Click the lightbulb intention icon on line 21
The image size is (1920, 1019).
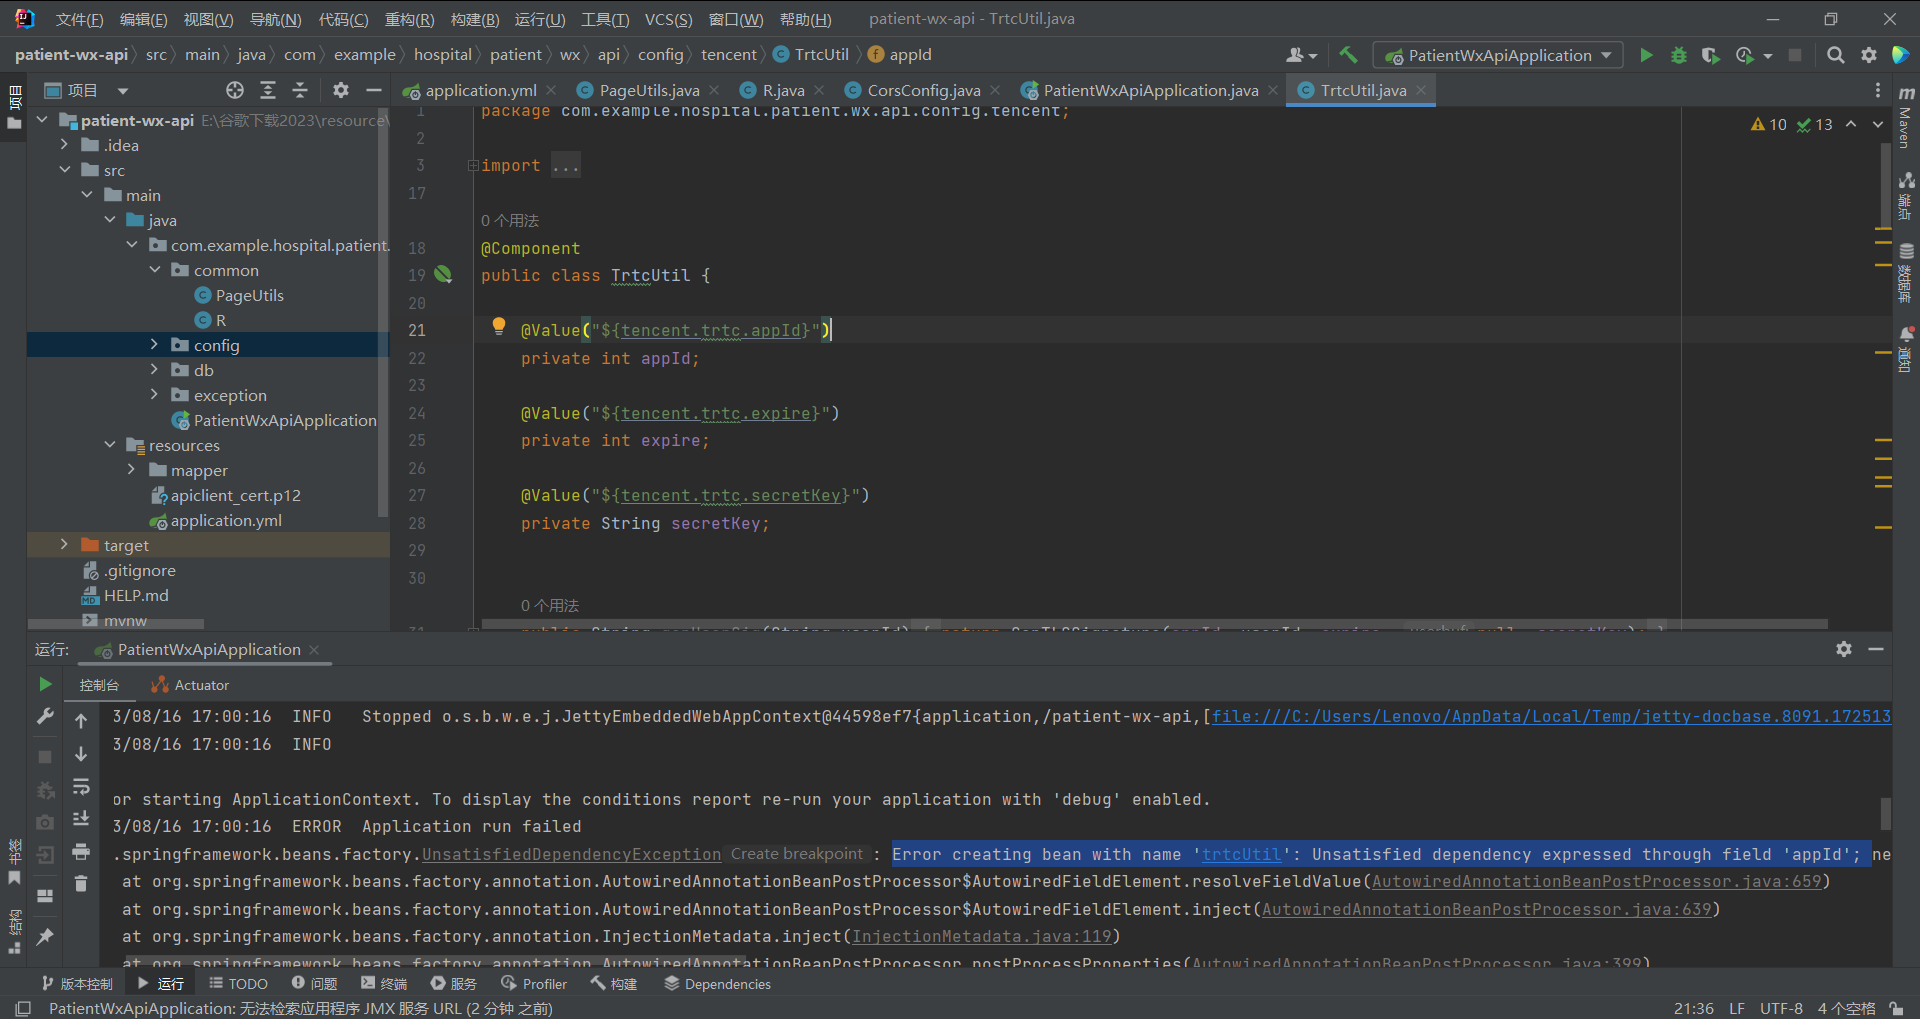click(x=499, y=326)
